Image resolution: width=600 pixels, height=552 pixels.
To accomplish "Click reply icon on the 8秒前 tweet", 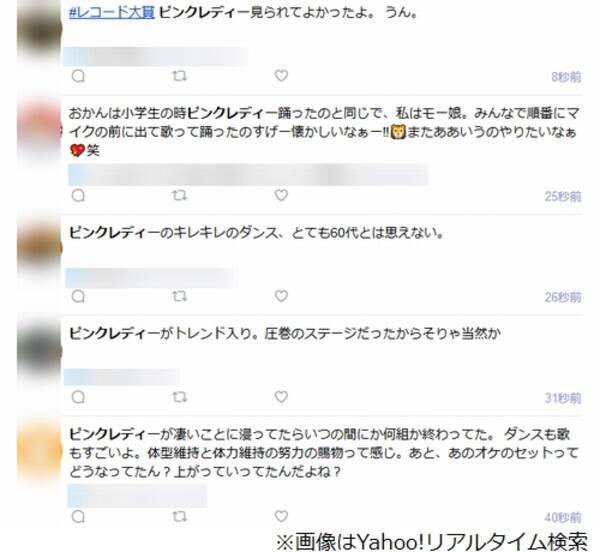I will 78,76.
